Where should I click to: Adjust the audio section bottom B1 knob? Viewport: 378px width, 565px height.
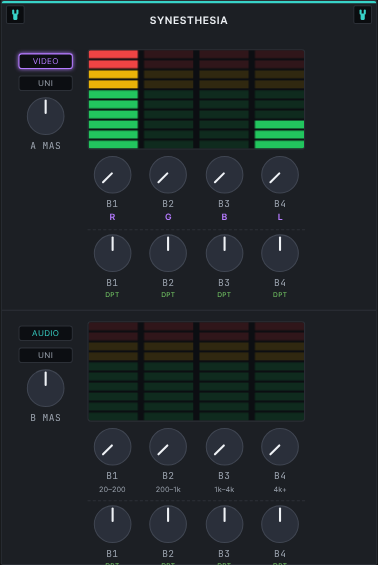112,524
